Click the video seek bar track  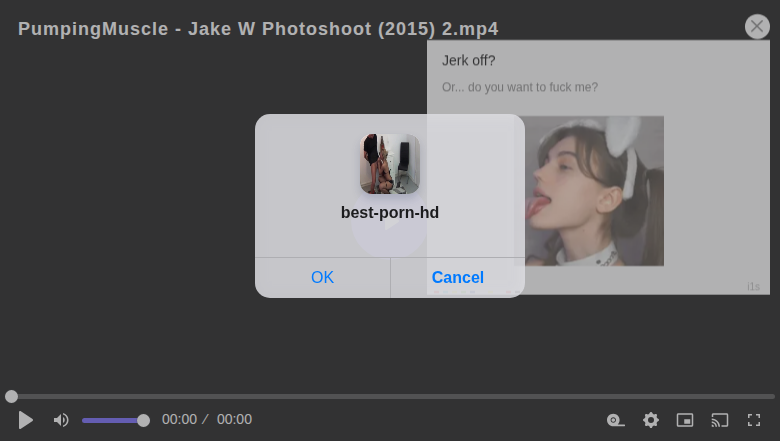point(400,397)
